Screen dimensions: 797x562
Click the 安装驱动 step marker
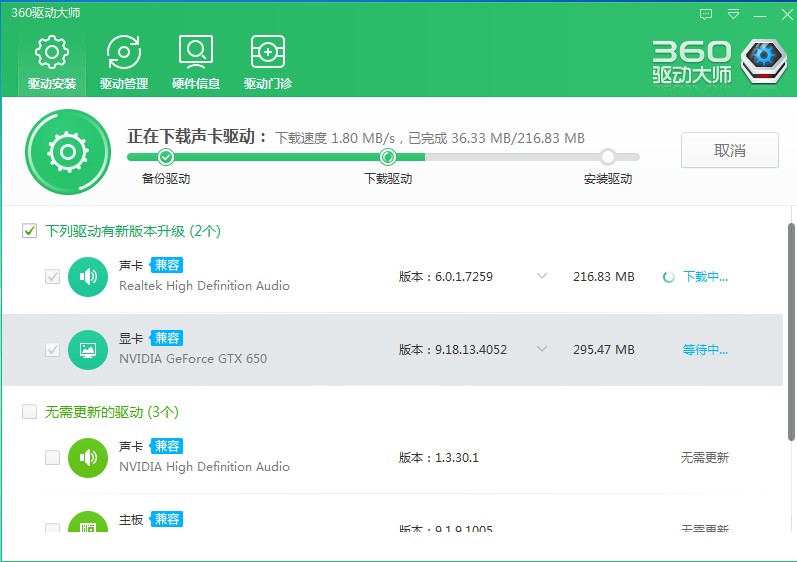coord(607,157)
